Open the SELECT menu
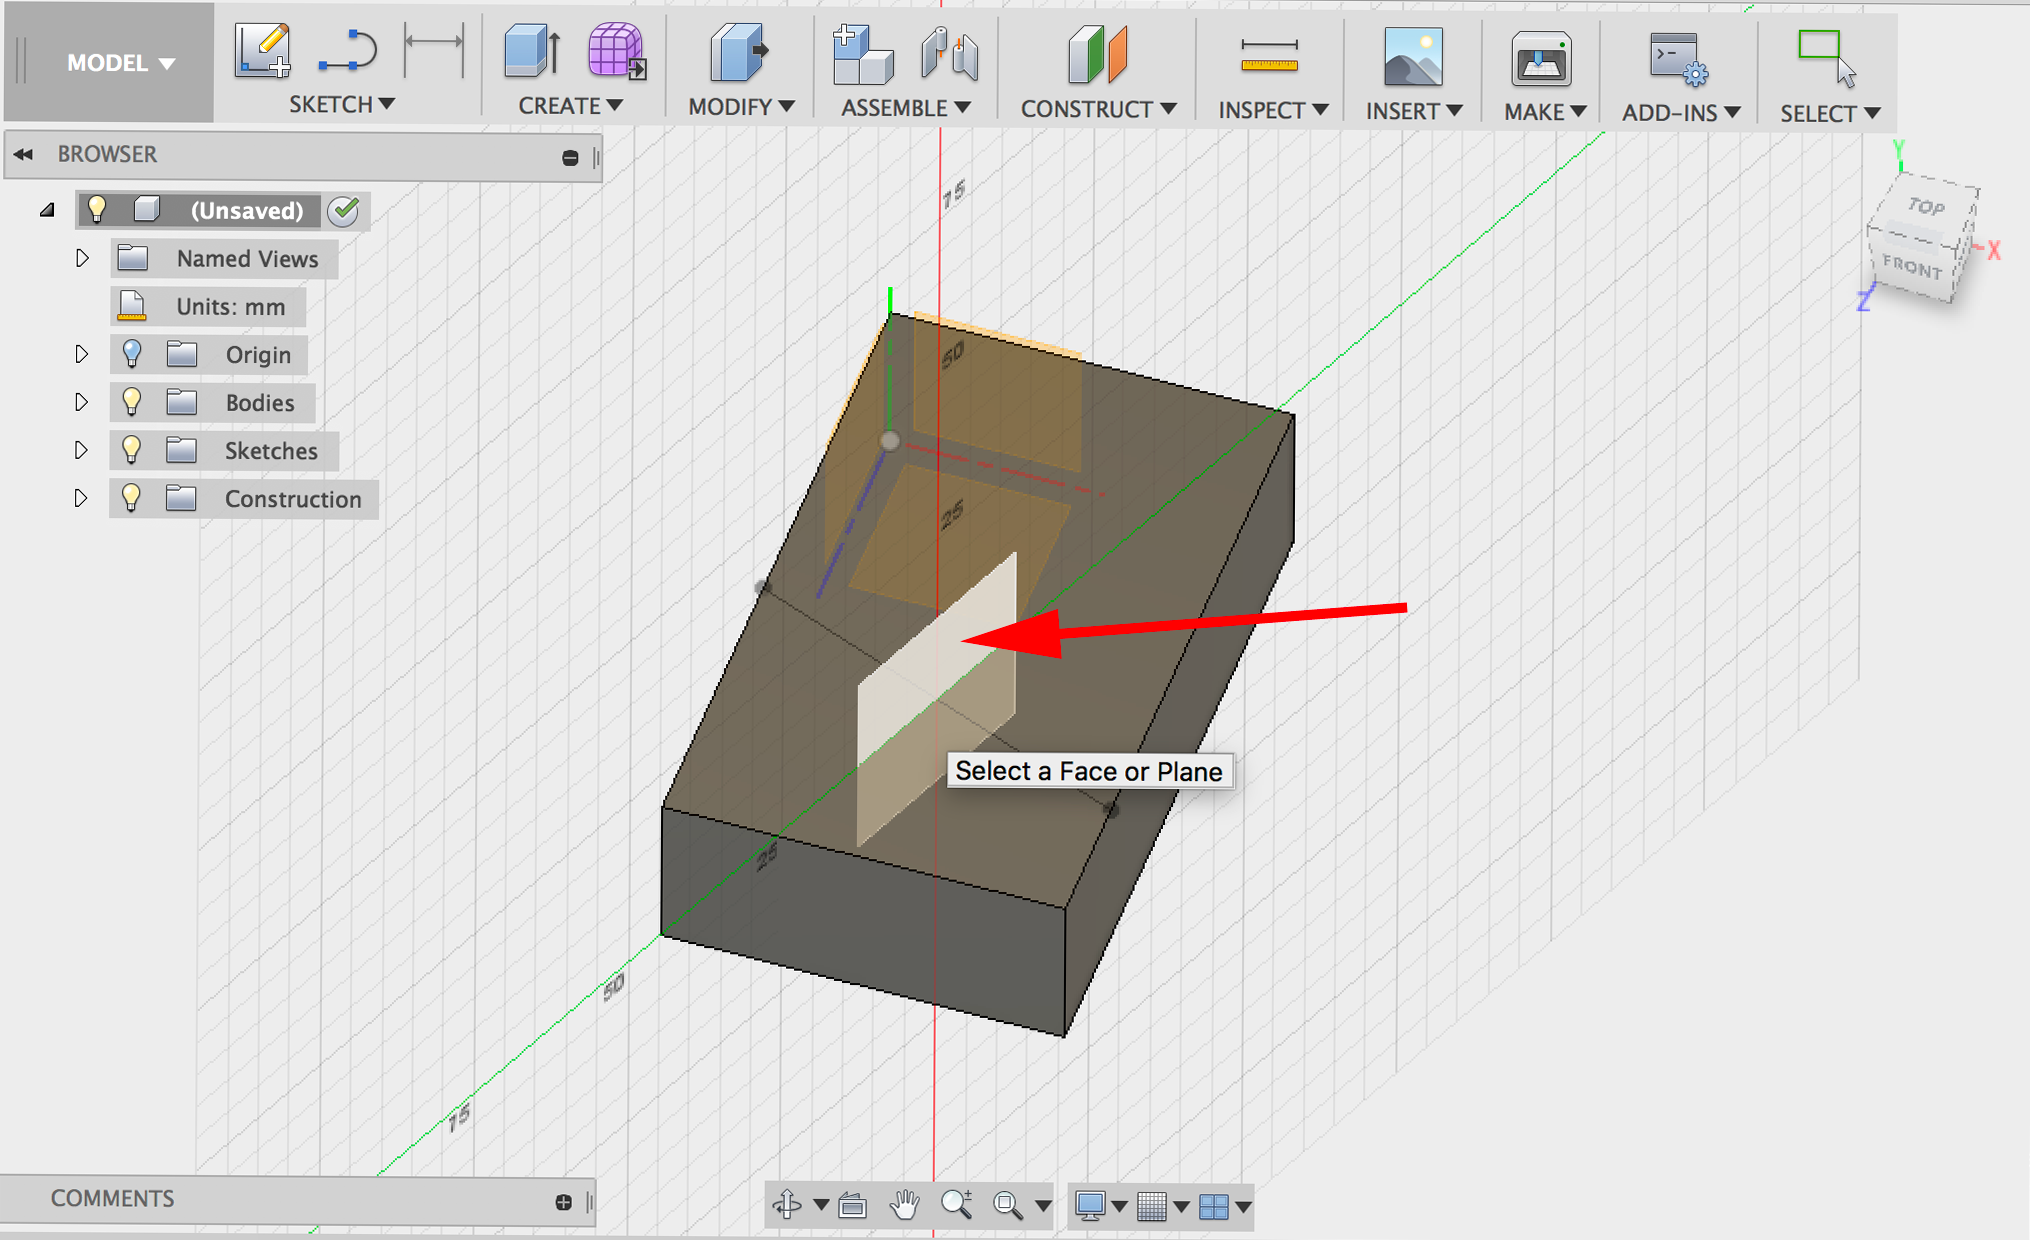Screen dimensions: 2030x1240 [x=1830, y=114]
